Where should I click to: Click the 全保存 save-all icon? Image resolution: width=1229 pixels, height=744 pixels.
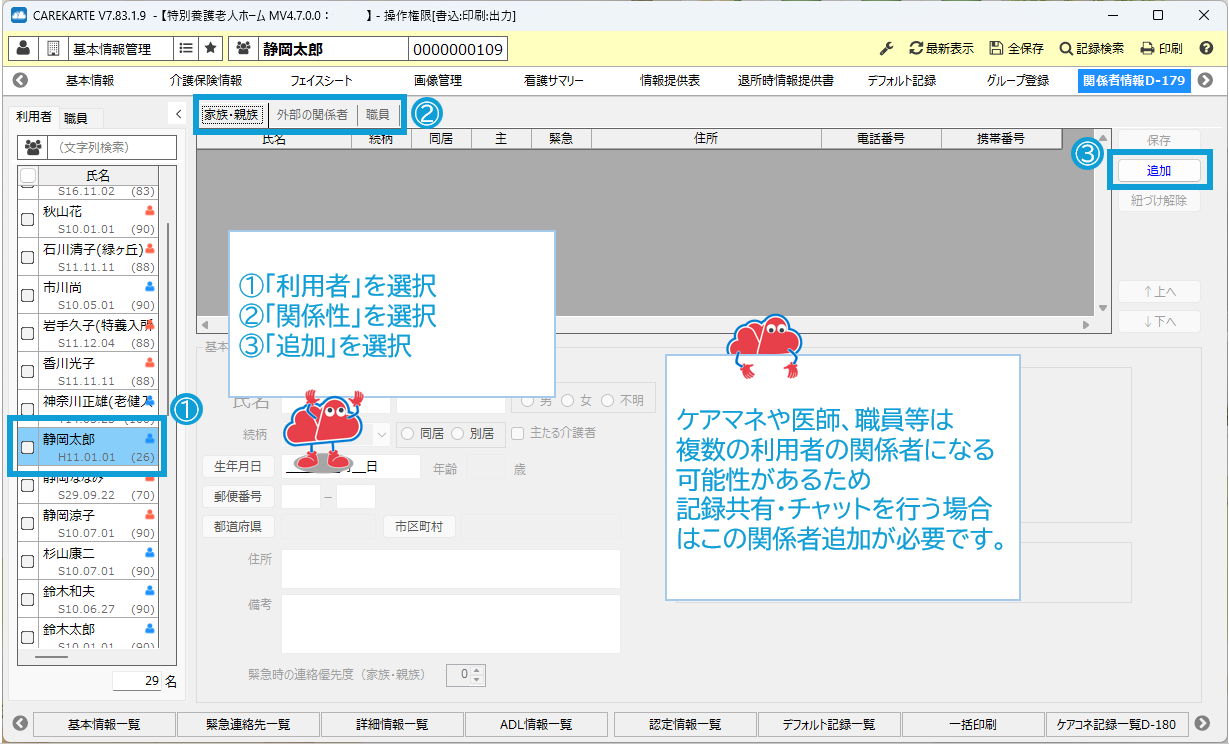[x=996, y=49]
